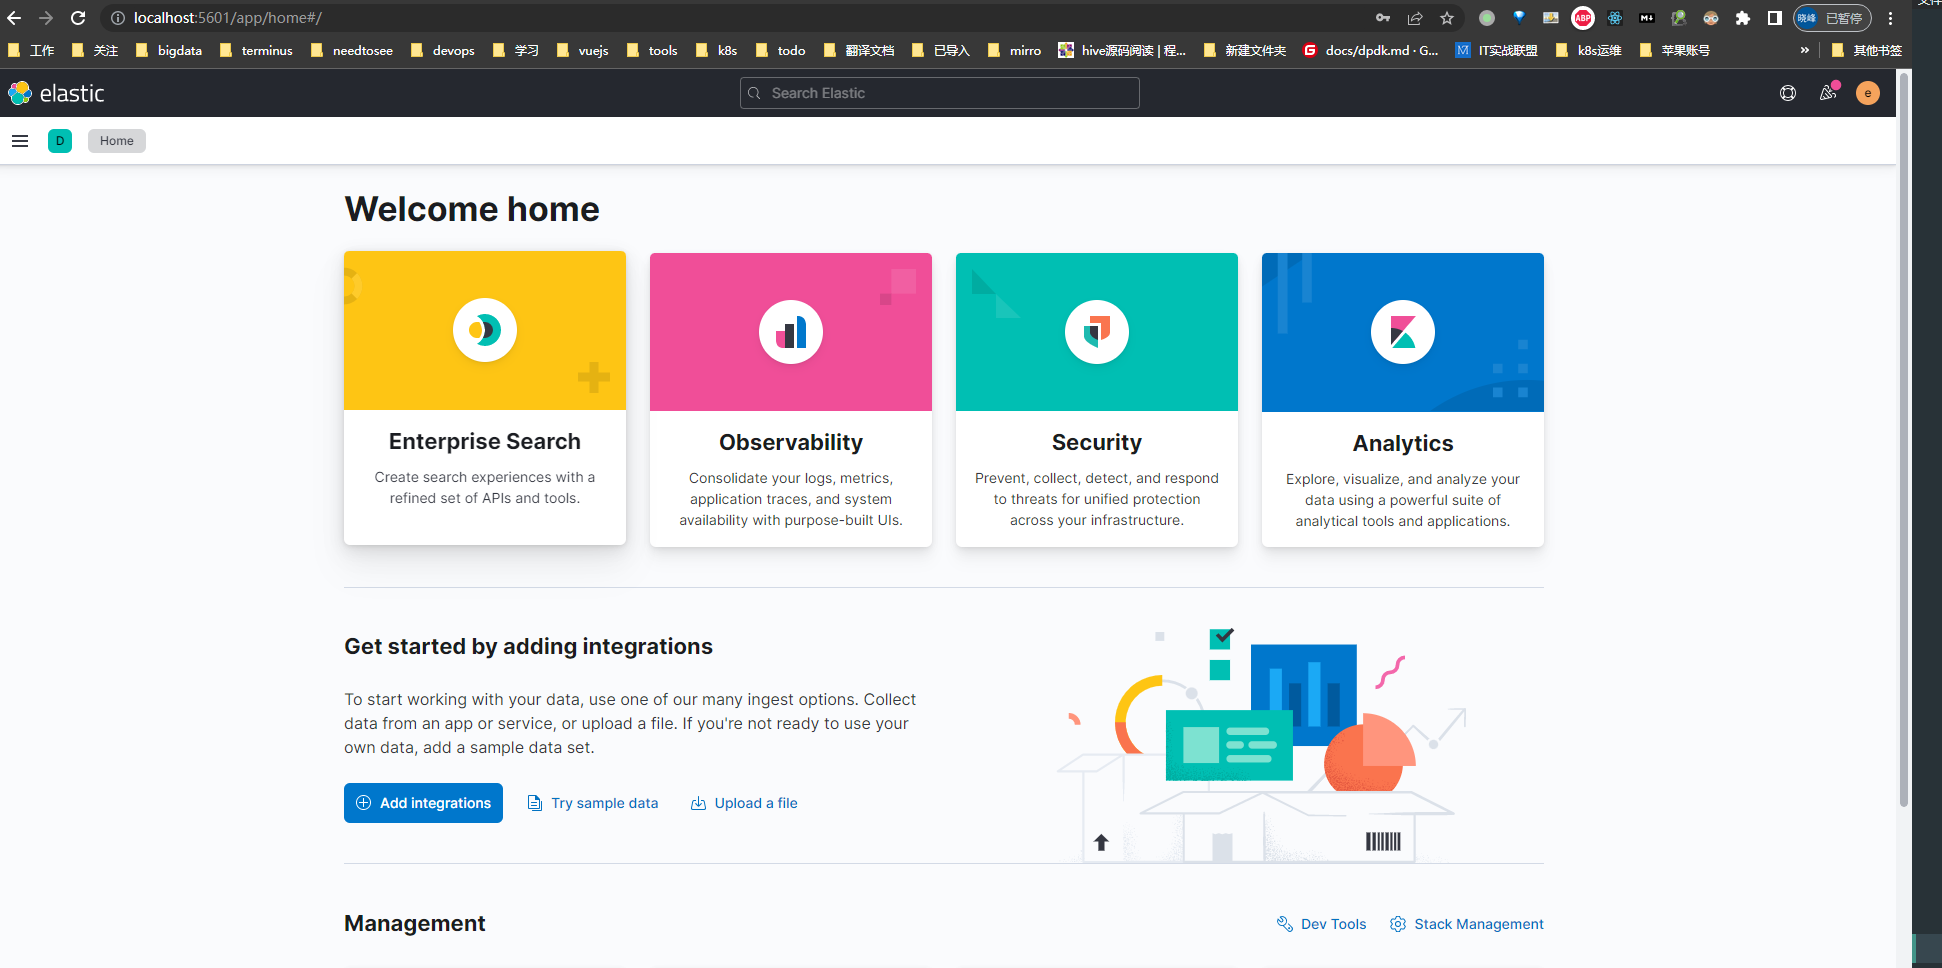Open the needtosee bookmark folder
This screenshot has height=968, width=1942.
(352, 50)
